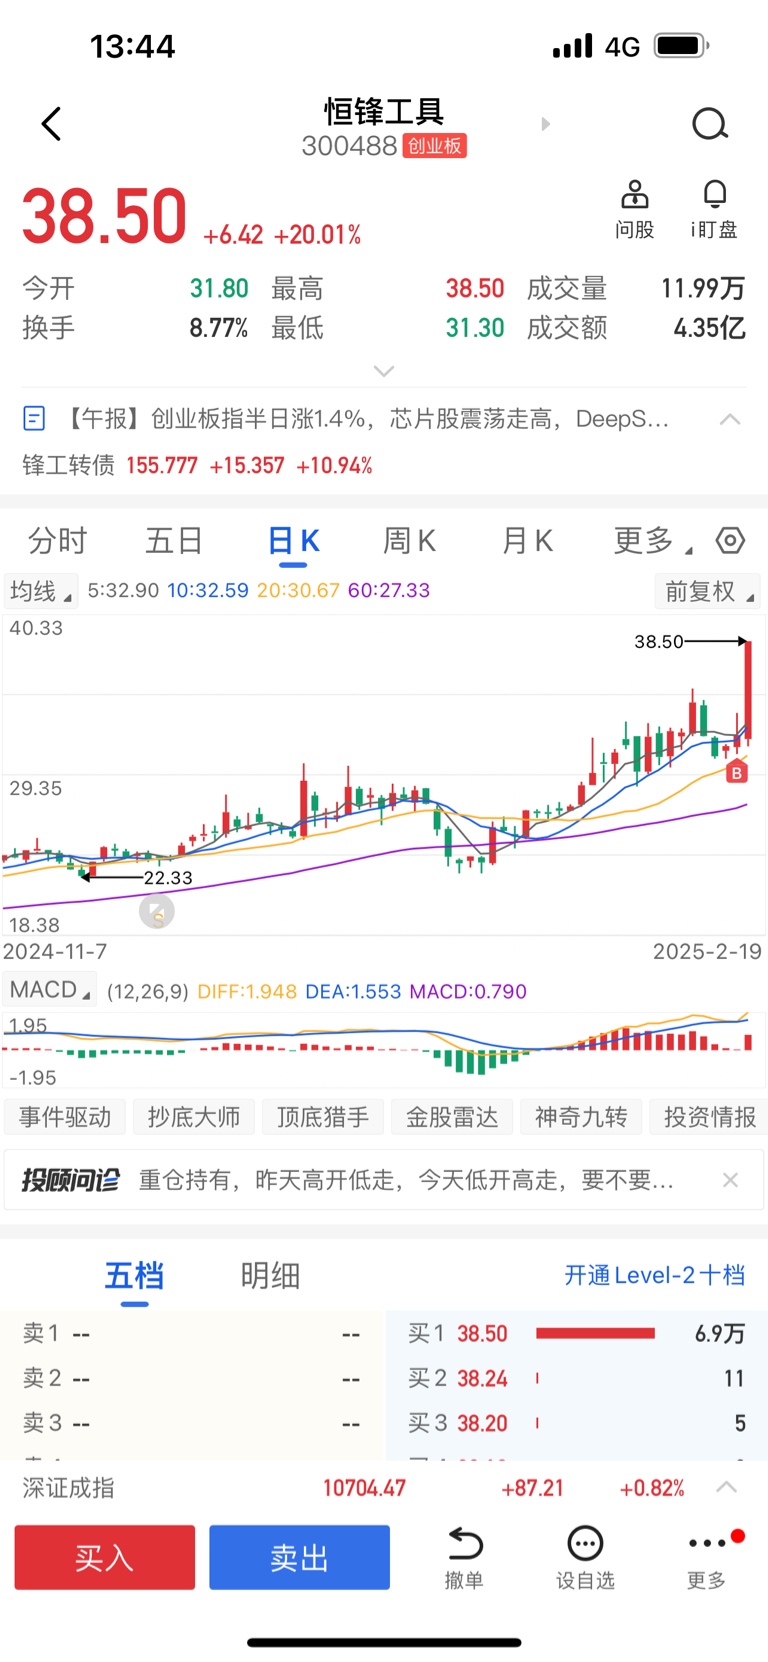Viewport: 768px width, 1662px height.
Task: Switch to 分时 chart tab
Action: [58, 541]
